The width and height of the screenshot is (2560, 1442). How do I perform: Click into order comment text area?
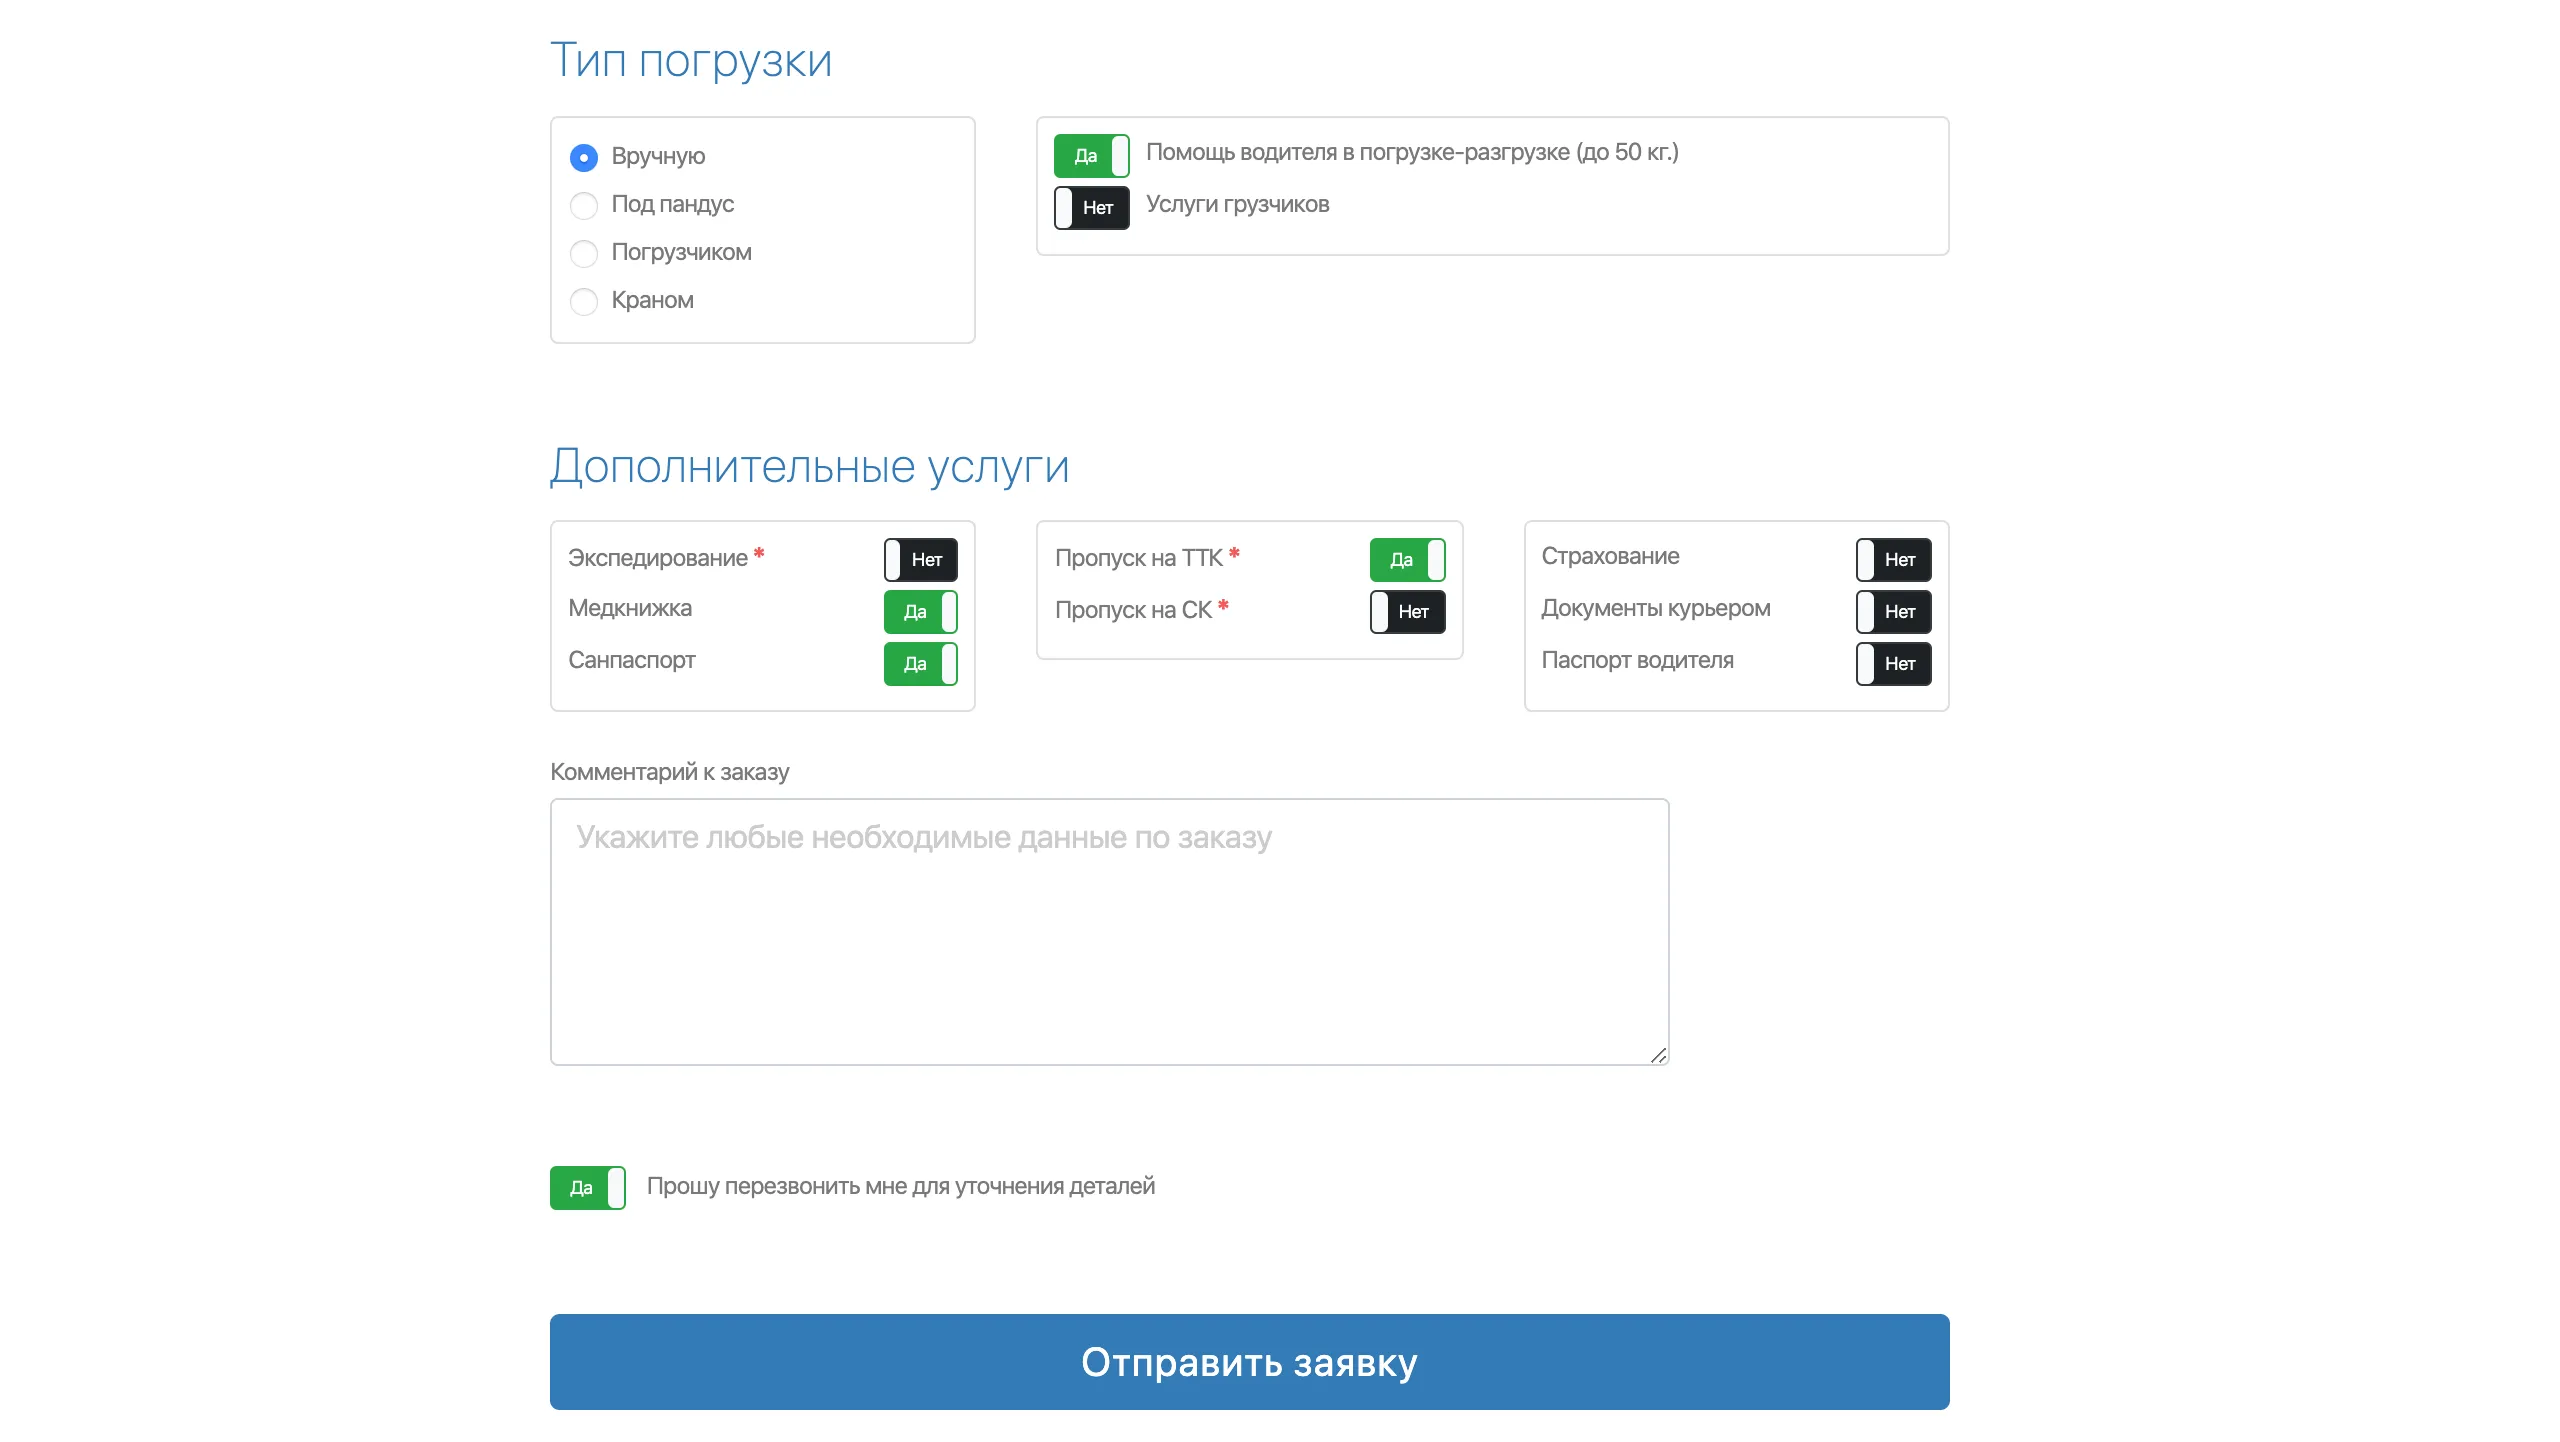(x=1109, y=931)
